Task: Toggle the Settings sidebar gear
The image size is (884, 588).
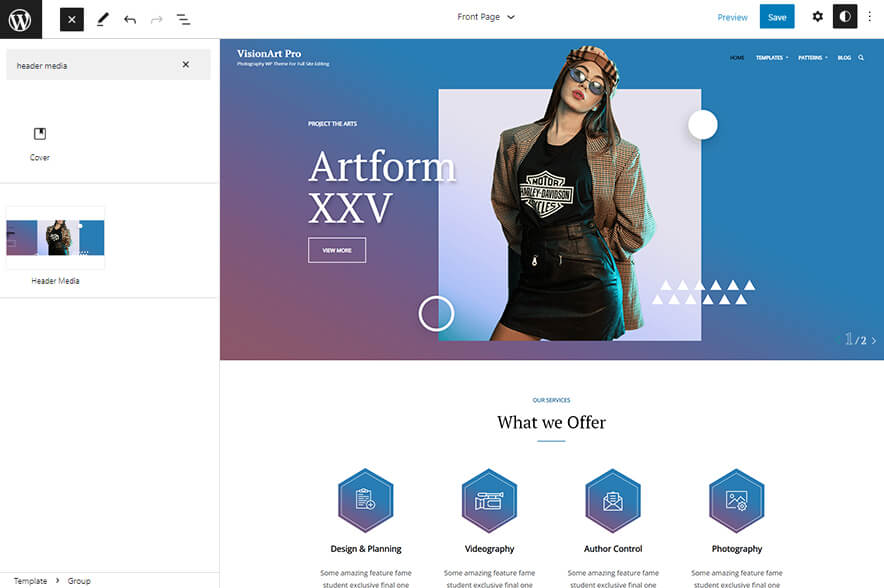Action: point(817,17)
